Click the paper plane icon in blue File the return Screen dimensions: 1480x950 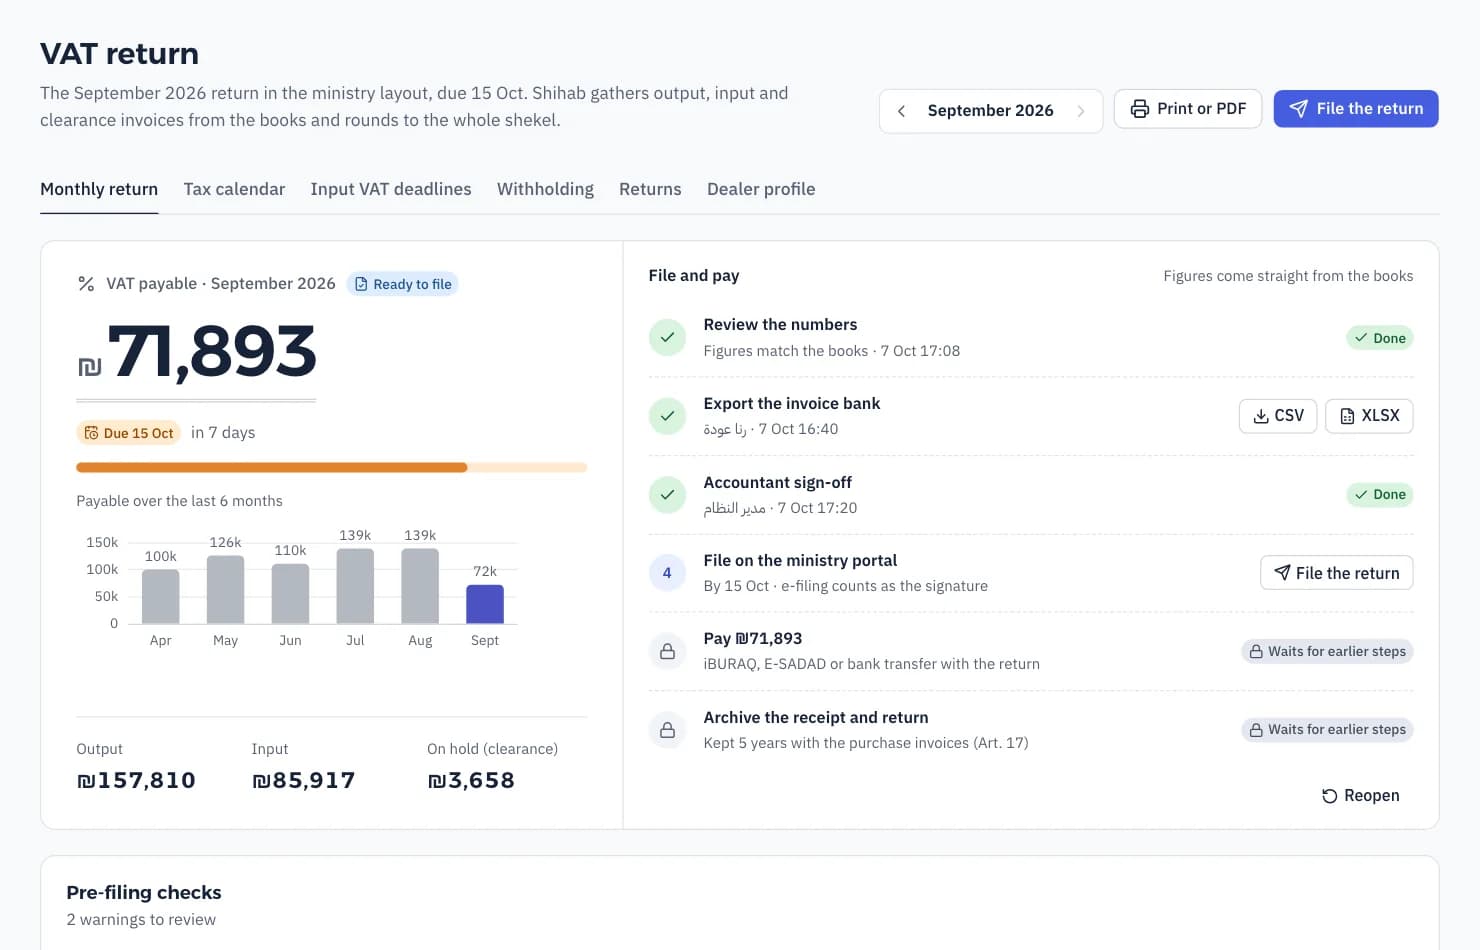pos(1298,109)
